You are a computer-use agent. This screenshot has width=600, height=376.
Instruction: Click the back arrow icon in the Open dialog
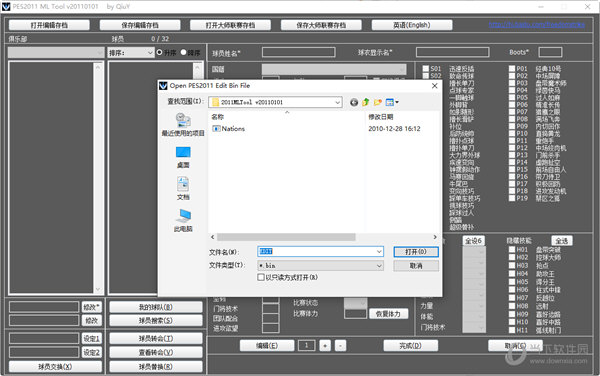[x=354, y=102]
